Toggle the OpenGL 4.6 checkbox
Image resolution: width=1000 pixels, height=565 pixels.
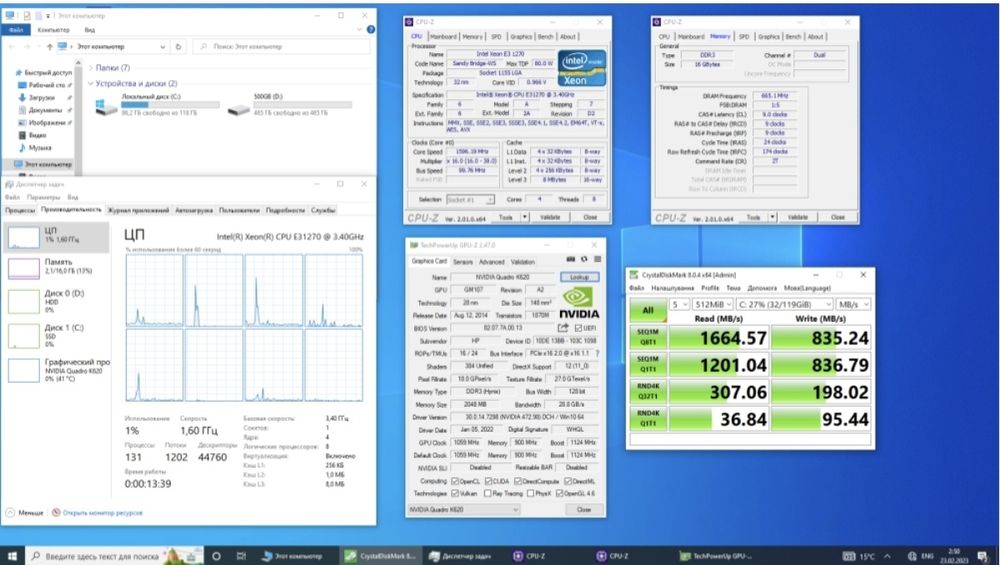pyautogui.click(x=559, y=494)
